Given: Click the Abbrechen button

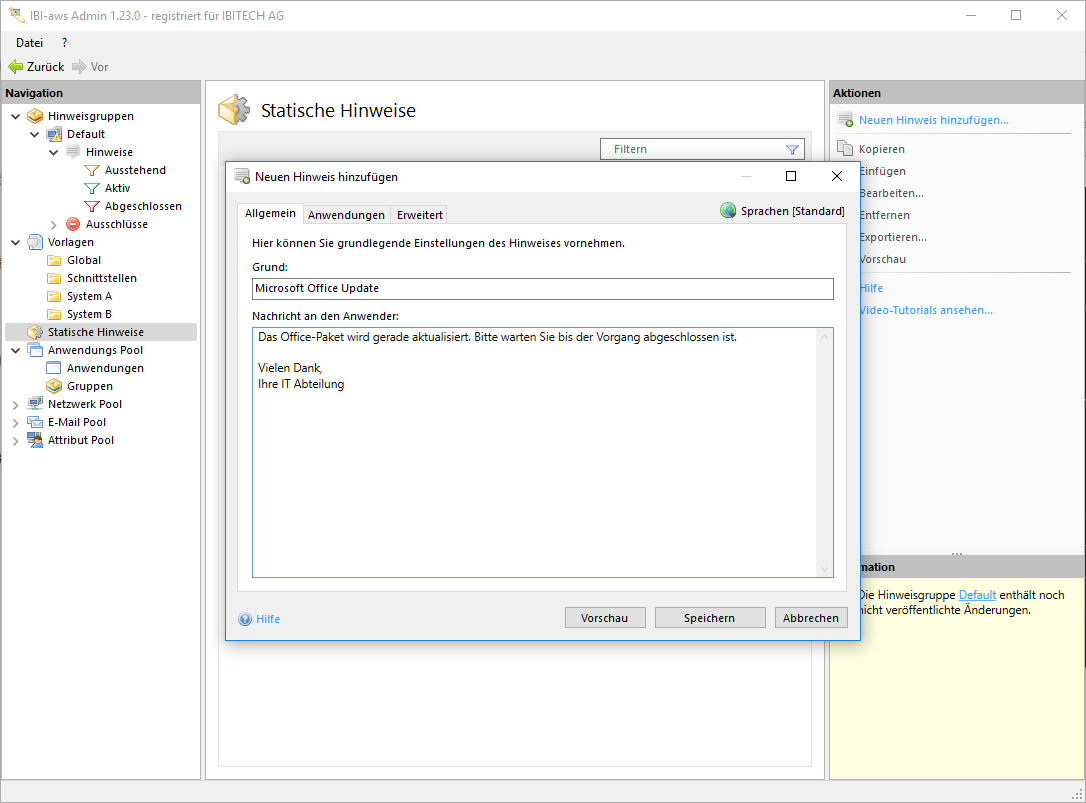Looking at the screenshot, I should click(811, 618).
